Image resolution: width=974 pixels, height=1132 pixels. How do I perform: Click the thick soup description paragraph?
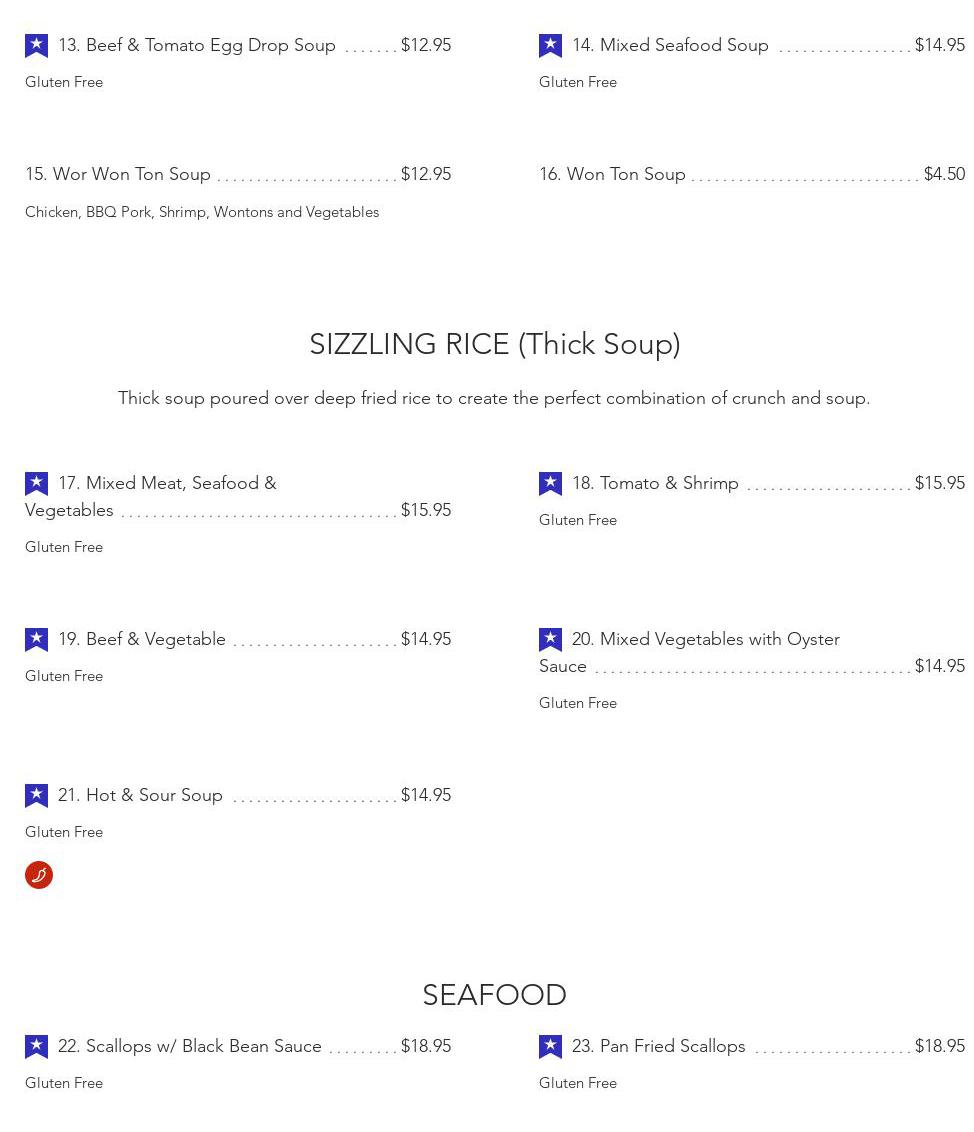click(x=494, y=399)
